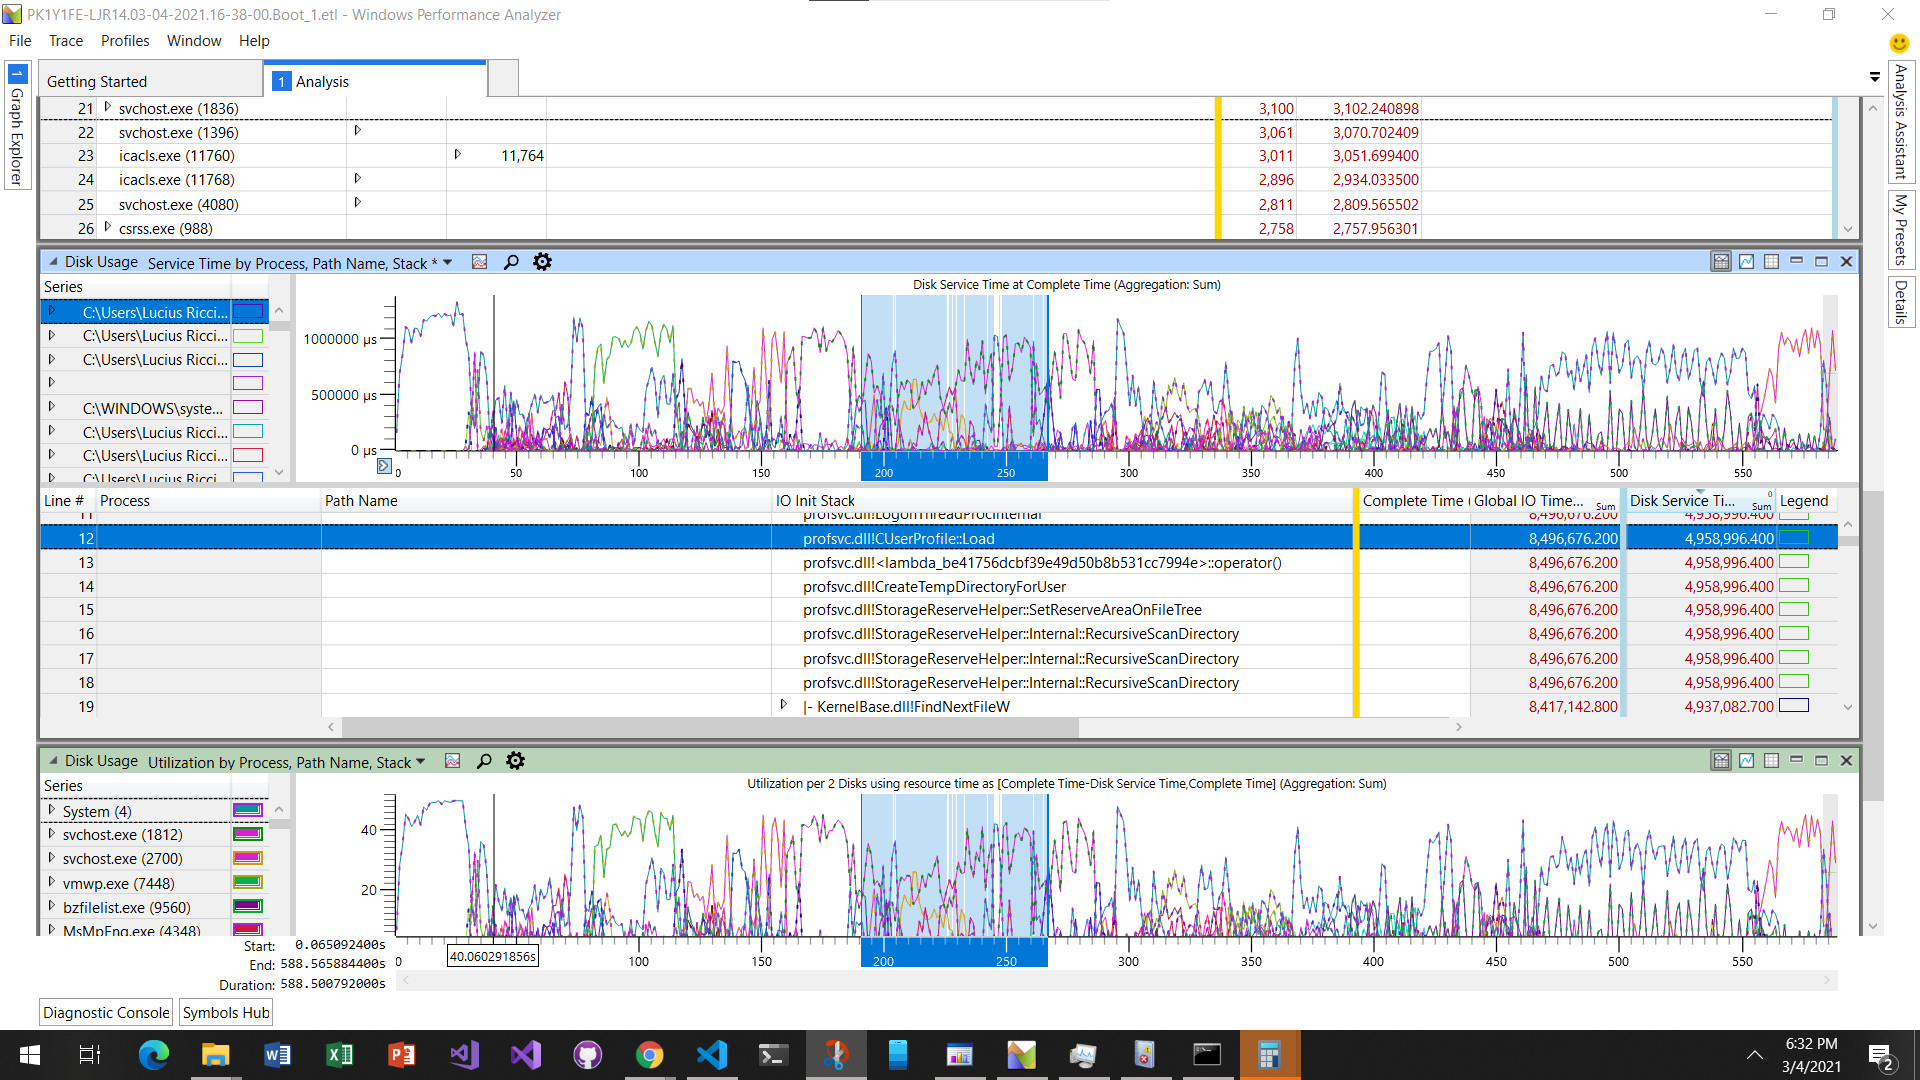
Task: Show graph and table in Utilization panel
Action: pos(1721,761)
